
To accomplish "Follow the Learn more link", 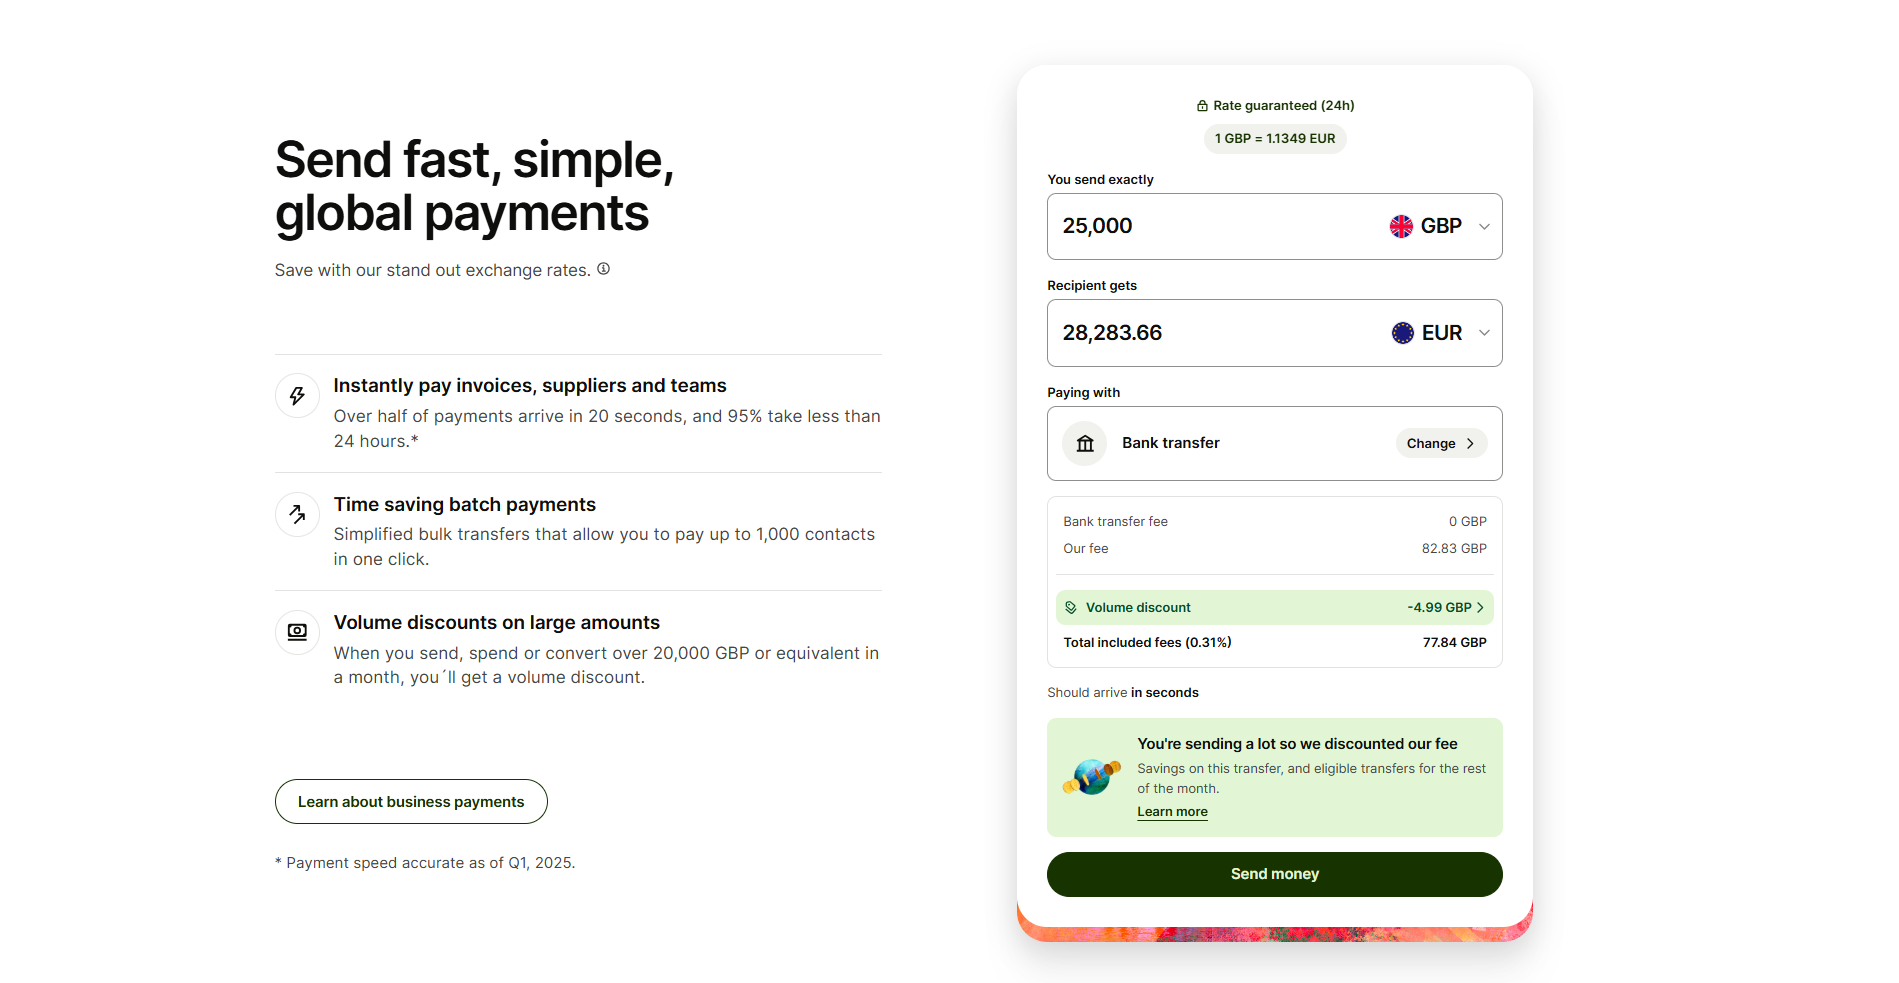I will click(x=1172, y=812).
